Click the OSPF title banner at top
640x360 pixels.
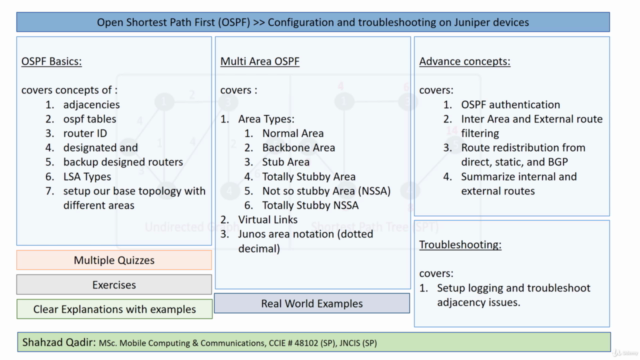pyautogui.click(x=313, y=22)
